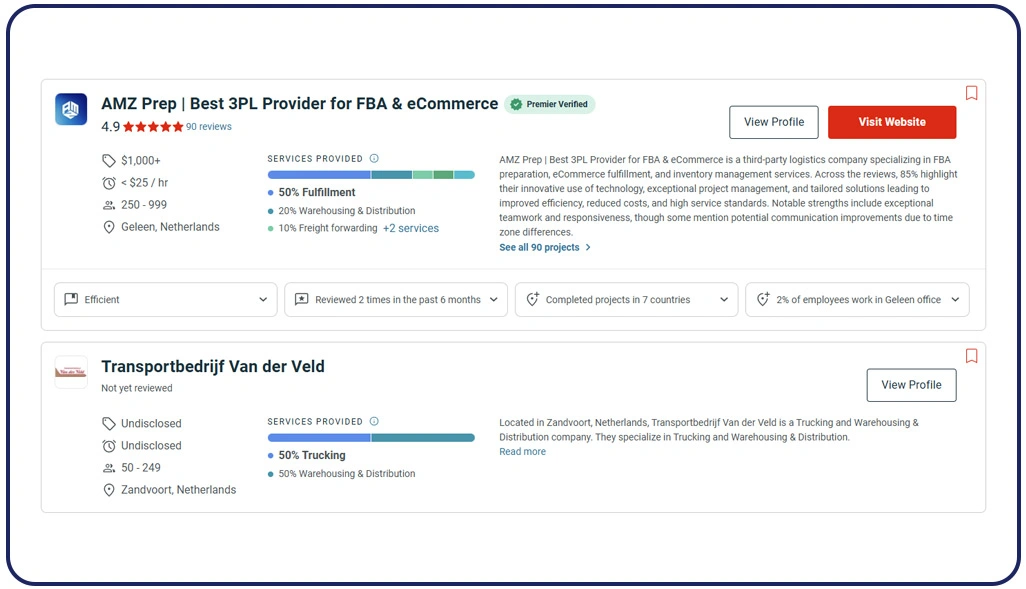Image resolution: width=1026 pixels, height=589 pixels.
Task: Click the location pin for Geleen, Netherlands
Action: (x=110, y=227)
